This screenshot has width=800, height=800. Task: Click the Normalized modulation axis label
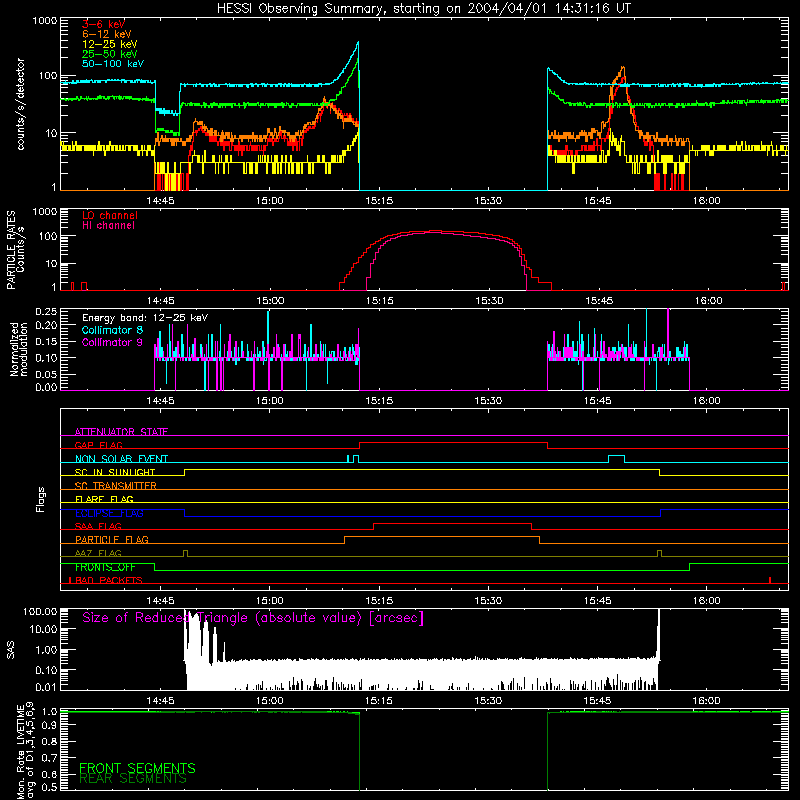pyautogui.click(x=19, y=349)
